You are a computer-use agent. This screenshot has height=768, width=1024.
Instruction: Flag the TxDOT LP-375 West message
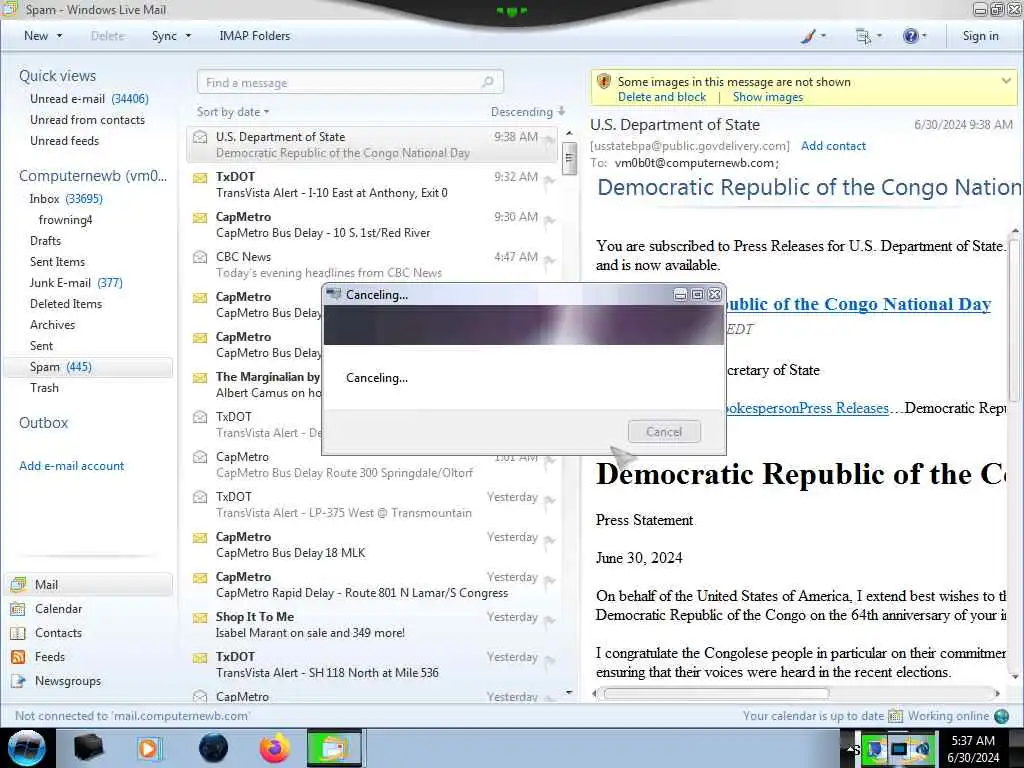[x=550, y=500]
